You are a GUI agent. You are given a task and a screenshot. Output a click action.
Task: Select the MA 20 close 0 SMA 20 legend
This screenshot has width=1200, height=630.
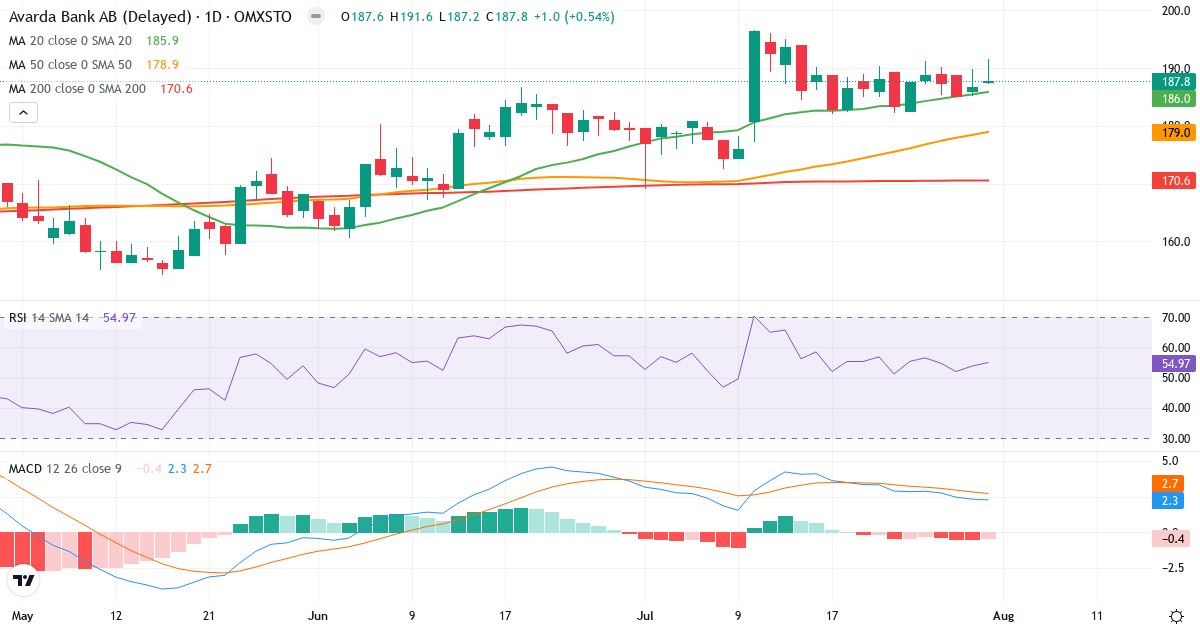click(70, 41)
